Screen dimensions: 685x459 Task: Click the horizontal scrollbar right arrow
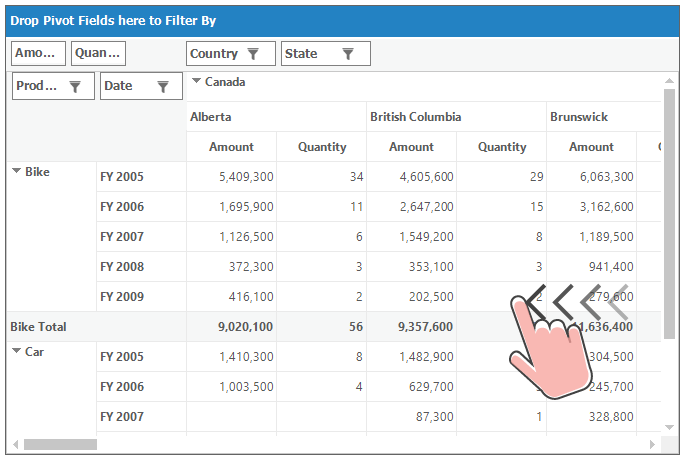[x=652, y=445]
